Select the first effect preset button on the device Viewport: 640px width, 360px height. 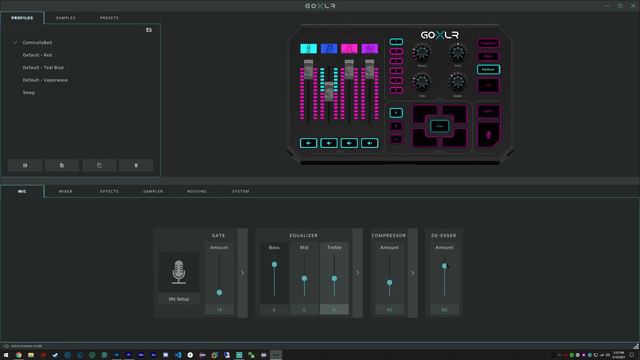click(396, 42)
